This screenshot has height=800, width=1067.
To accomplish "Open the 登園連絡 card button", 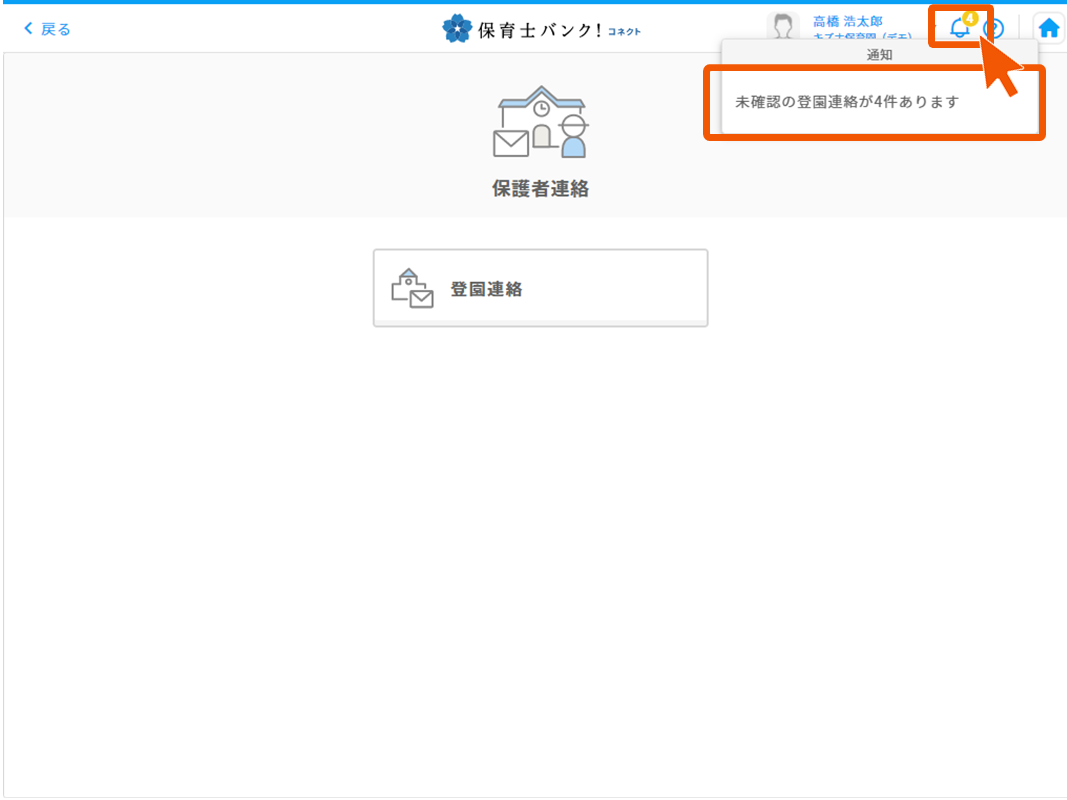I will (540, 288).
